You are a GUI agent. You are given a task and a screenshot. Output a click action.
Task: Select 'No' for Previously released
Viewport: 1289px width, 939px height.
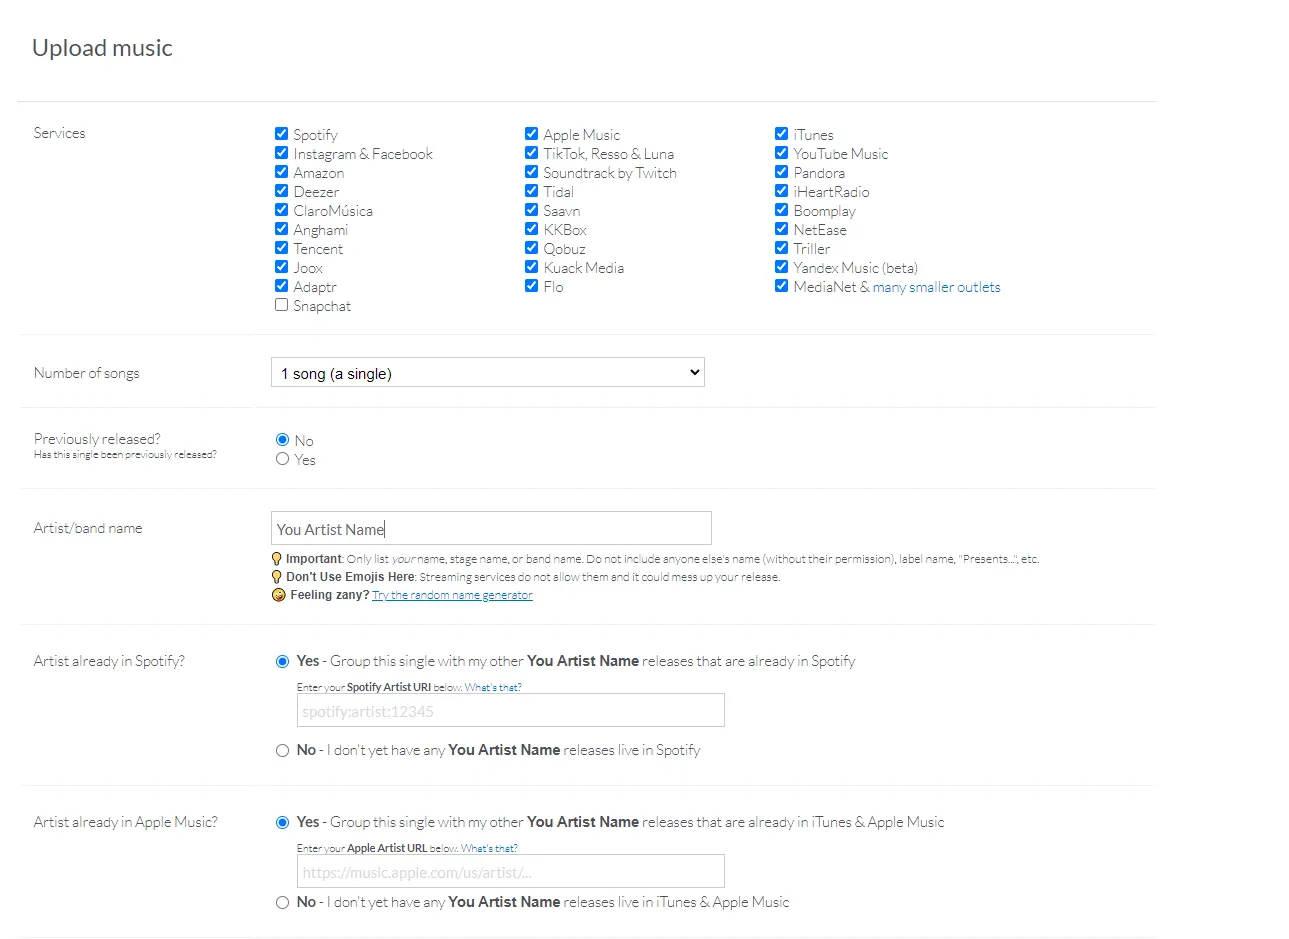pos(283,440)
